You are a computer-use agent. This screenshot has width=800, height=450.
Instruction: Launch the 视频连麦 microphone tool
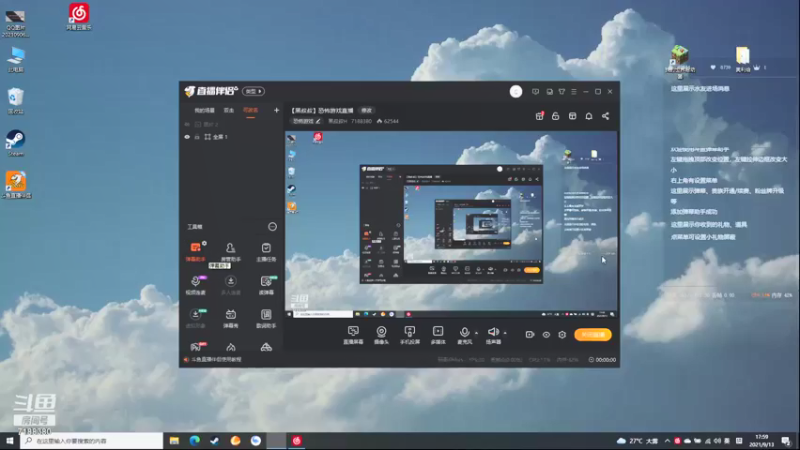195,285
